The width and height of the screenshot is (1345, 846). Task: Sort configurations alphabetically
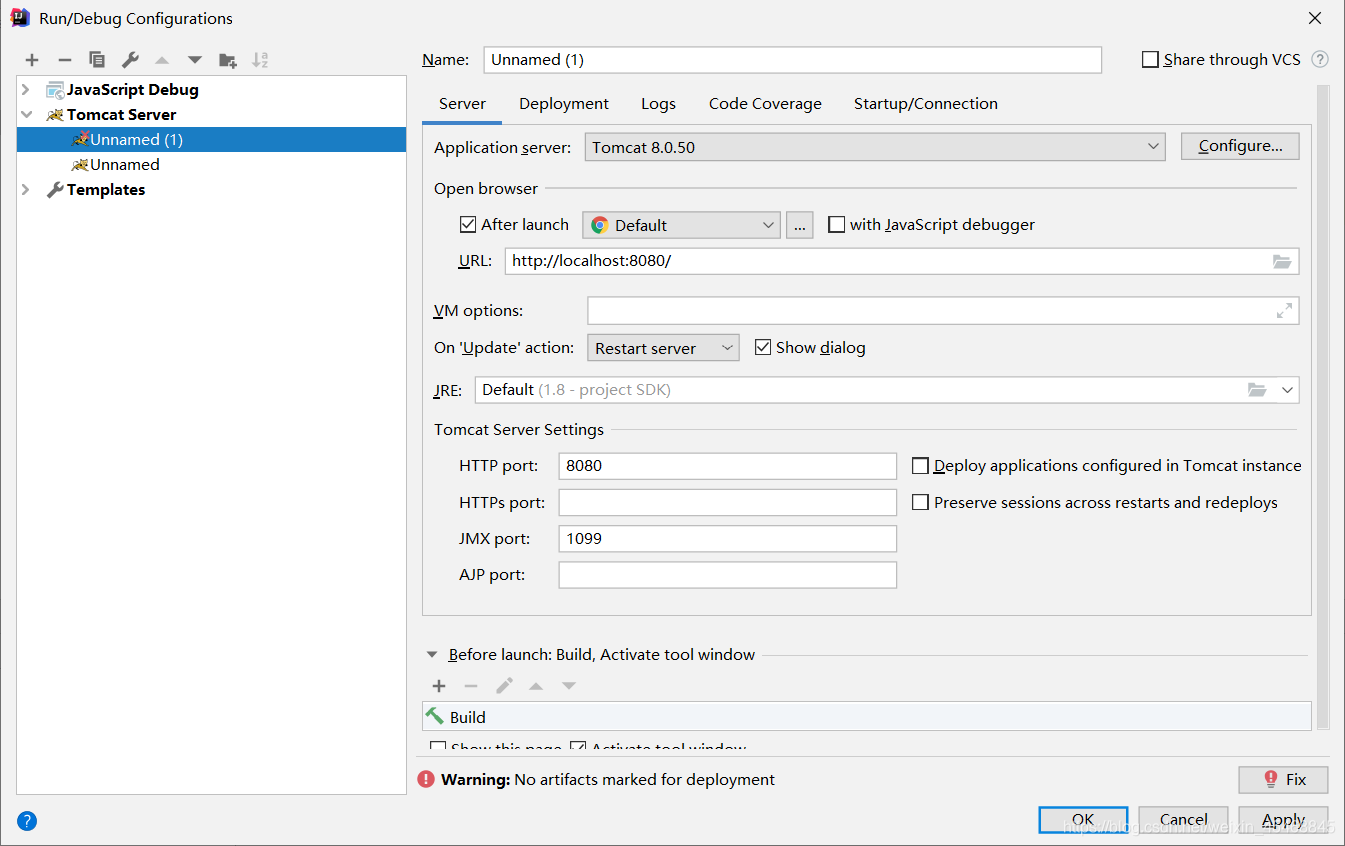[x=260, y=60]
